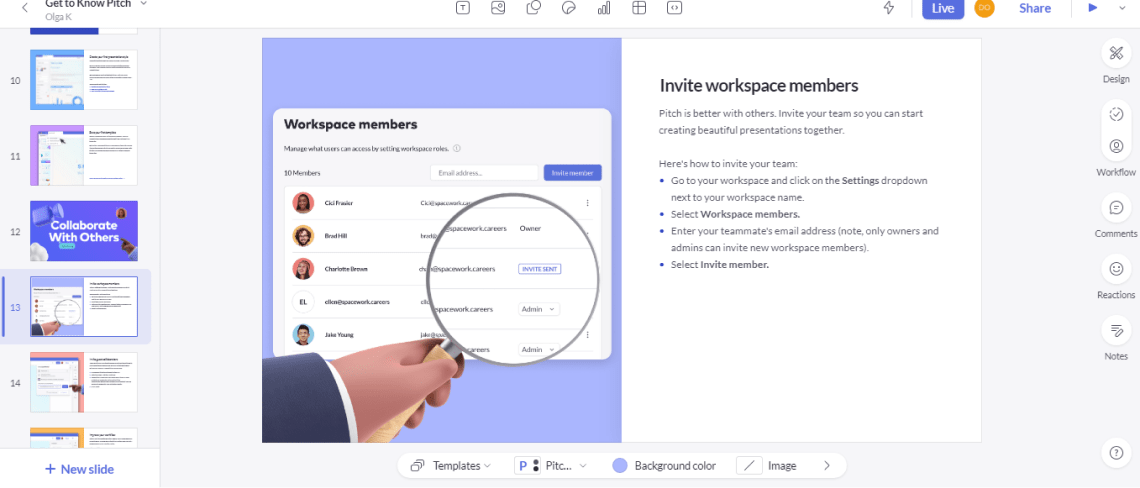Click the Live button

click(x=943, y=8)
